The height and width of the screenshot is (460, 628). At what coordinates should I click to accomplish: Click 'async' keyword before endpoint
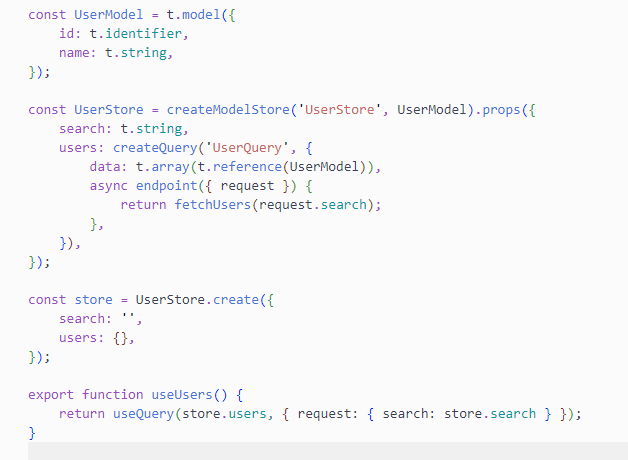tap(109, 186)
